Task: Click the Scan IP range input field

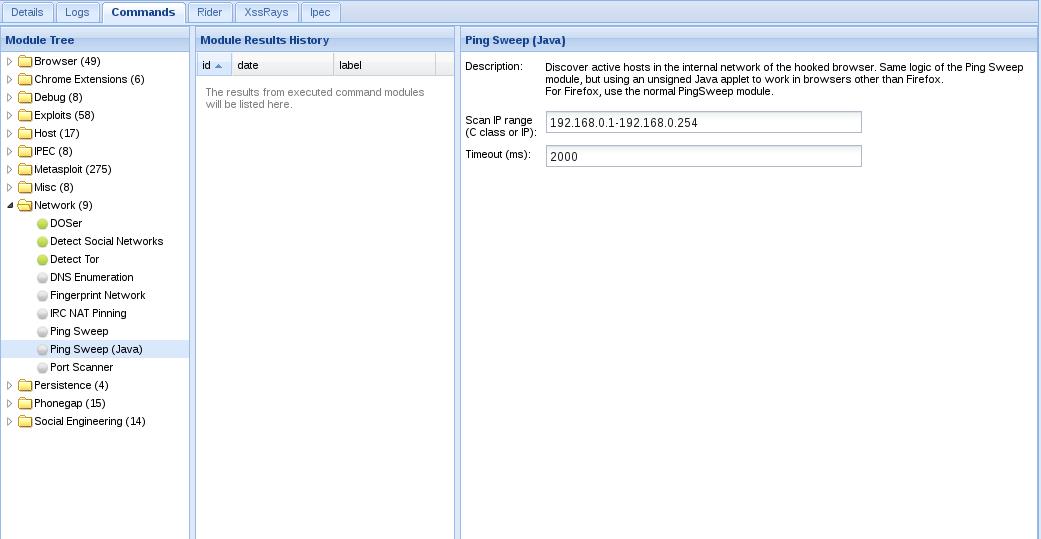Action: [703, 122]
